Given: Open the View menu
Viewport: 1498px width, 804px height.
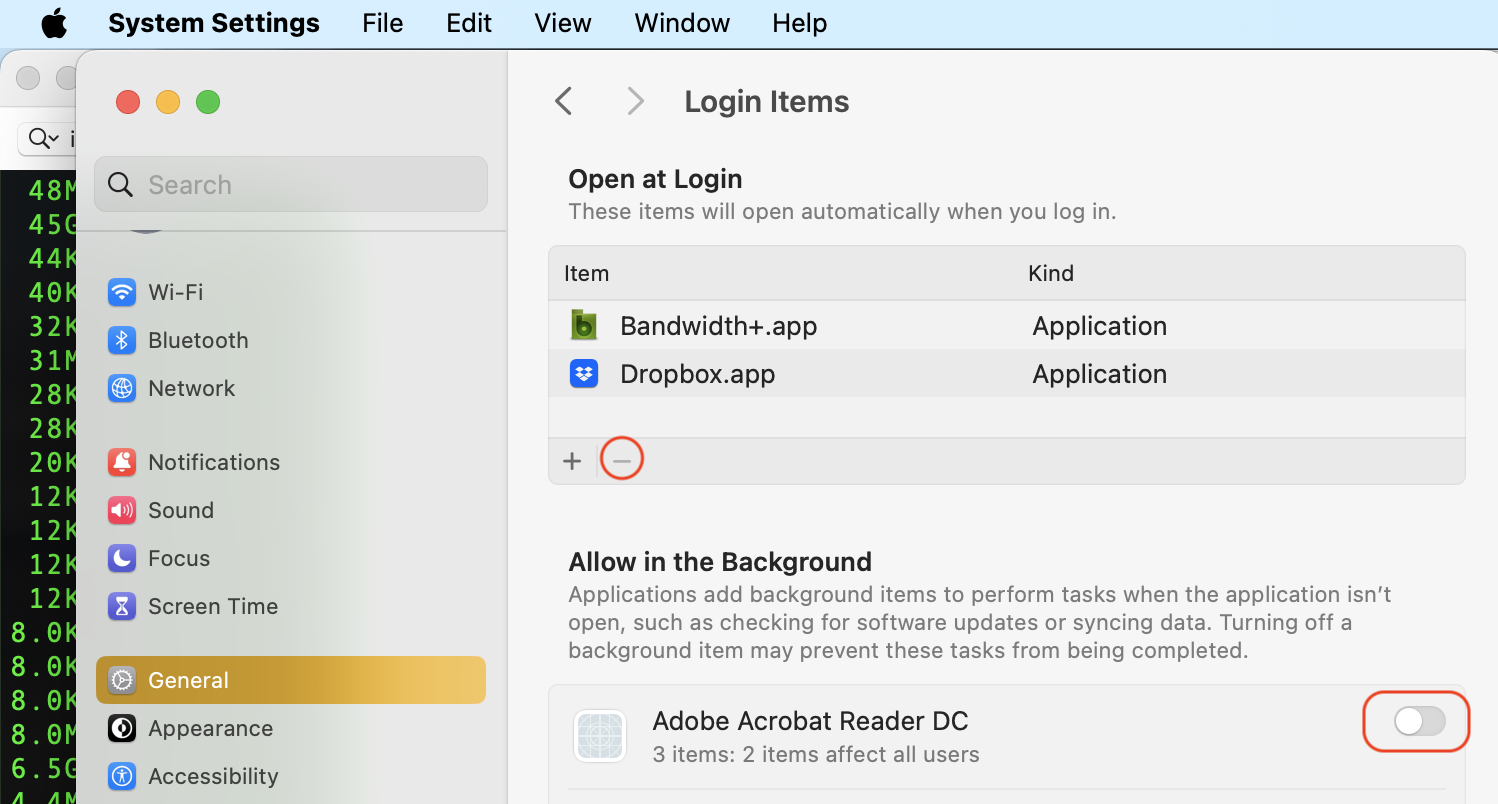Looking at the screenshot, I should 562,23.
